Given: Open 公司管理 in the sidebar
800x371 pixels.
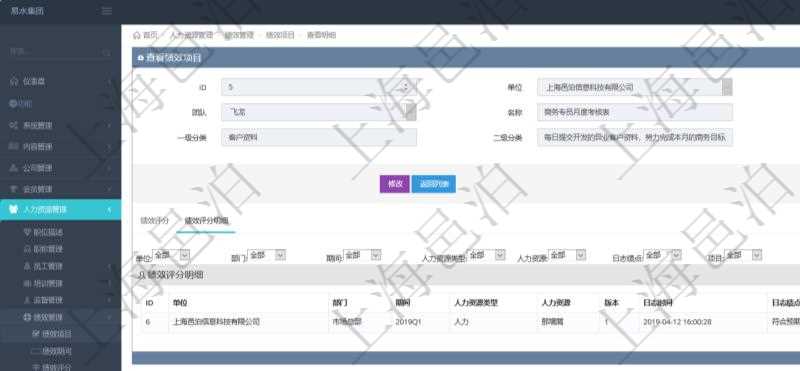Looking at the screenshot, I should coord(37,168).
